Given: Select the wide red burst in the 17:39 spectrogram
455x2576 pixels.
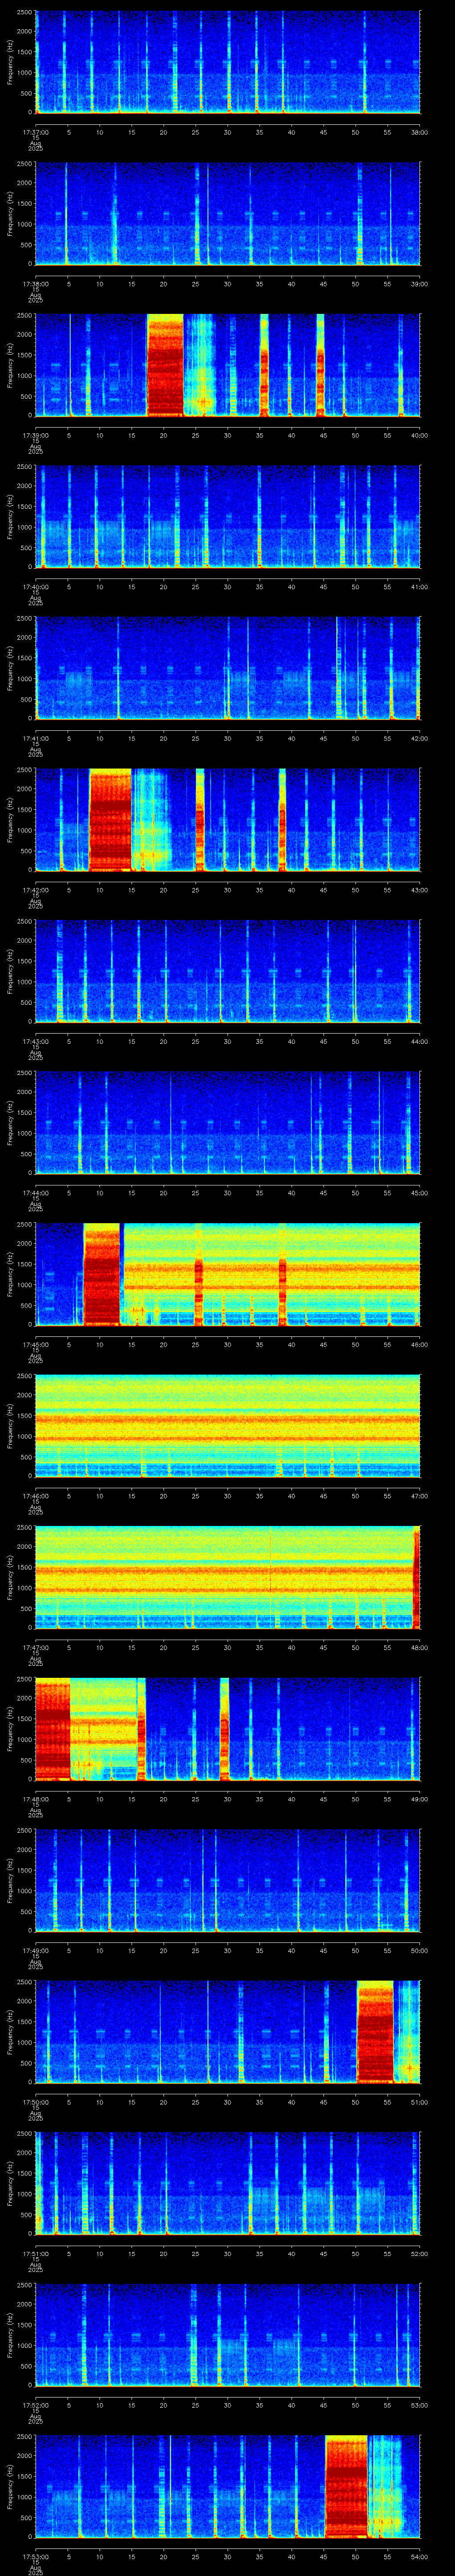Looking at the screenshot, I should pos(165,365).
